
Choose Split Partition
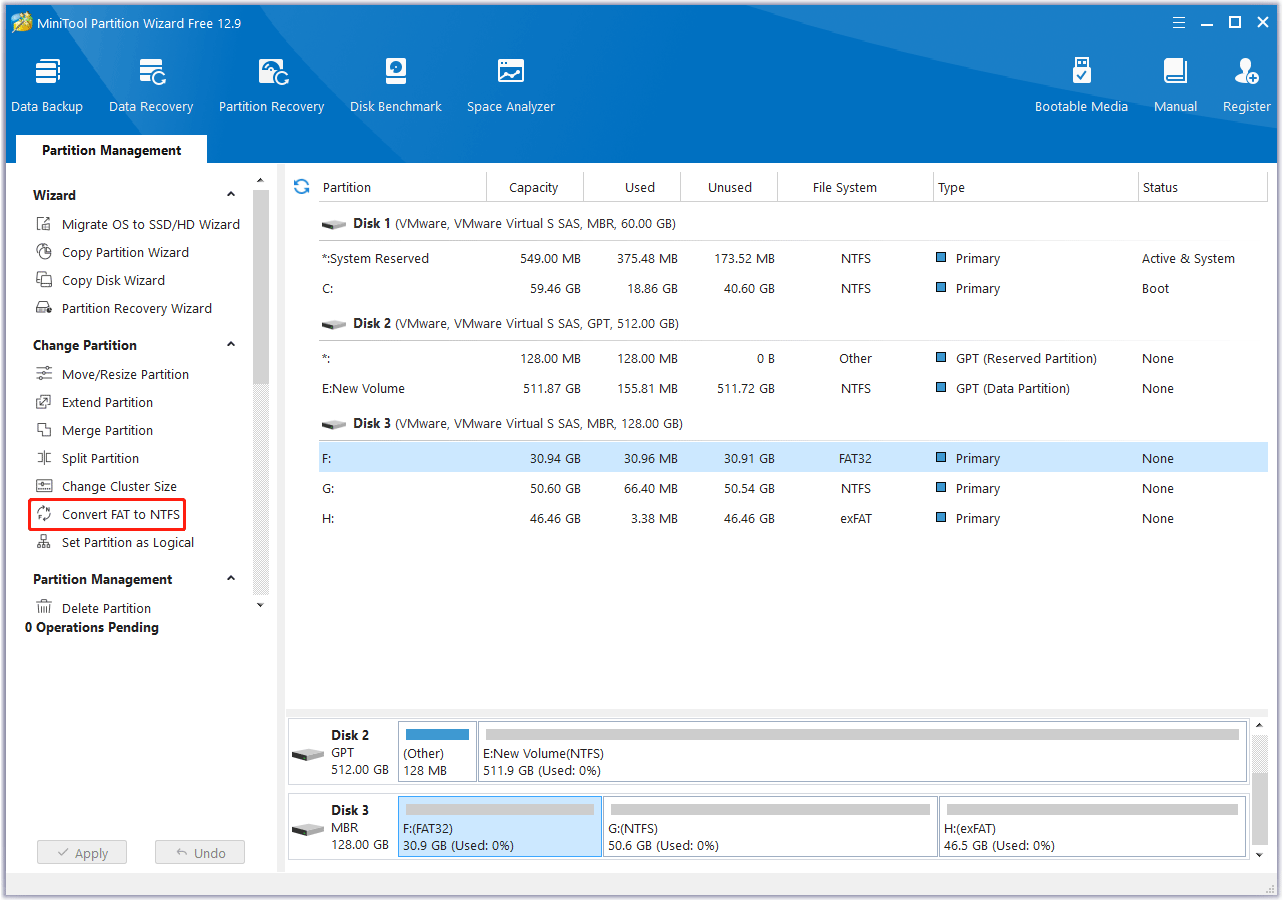(87, 458)
